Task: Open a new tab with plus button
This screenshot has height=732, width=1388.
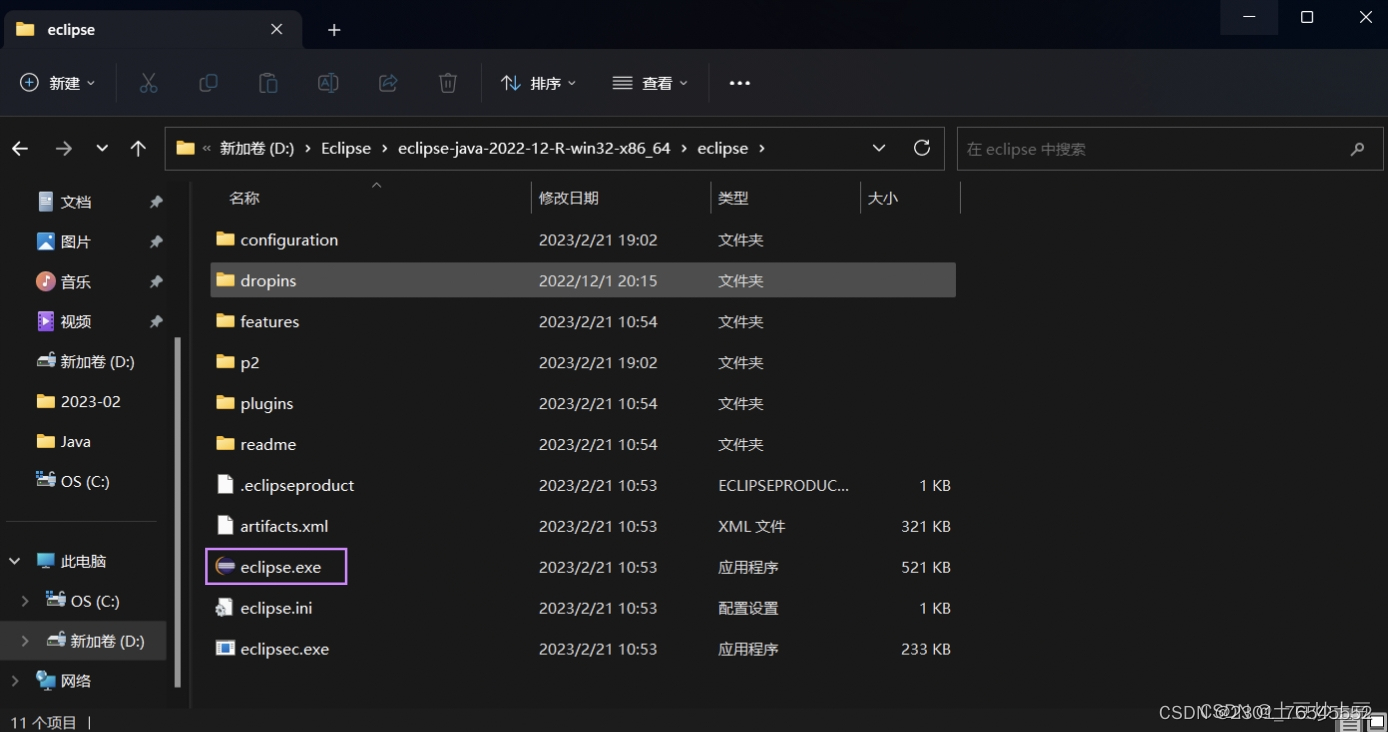Action: point(334,30)
